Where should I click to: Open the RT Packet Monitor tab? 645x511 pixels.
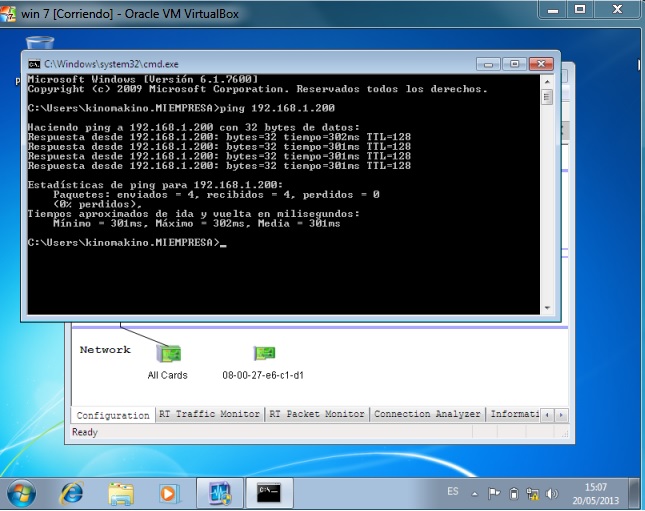tap(317, 414)
